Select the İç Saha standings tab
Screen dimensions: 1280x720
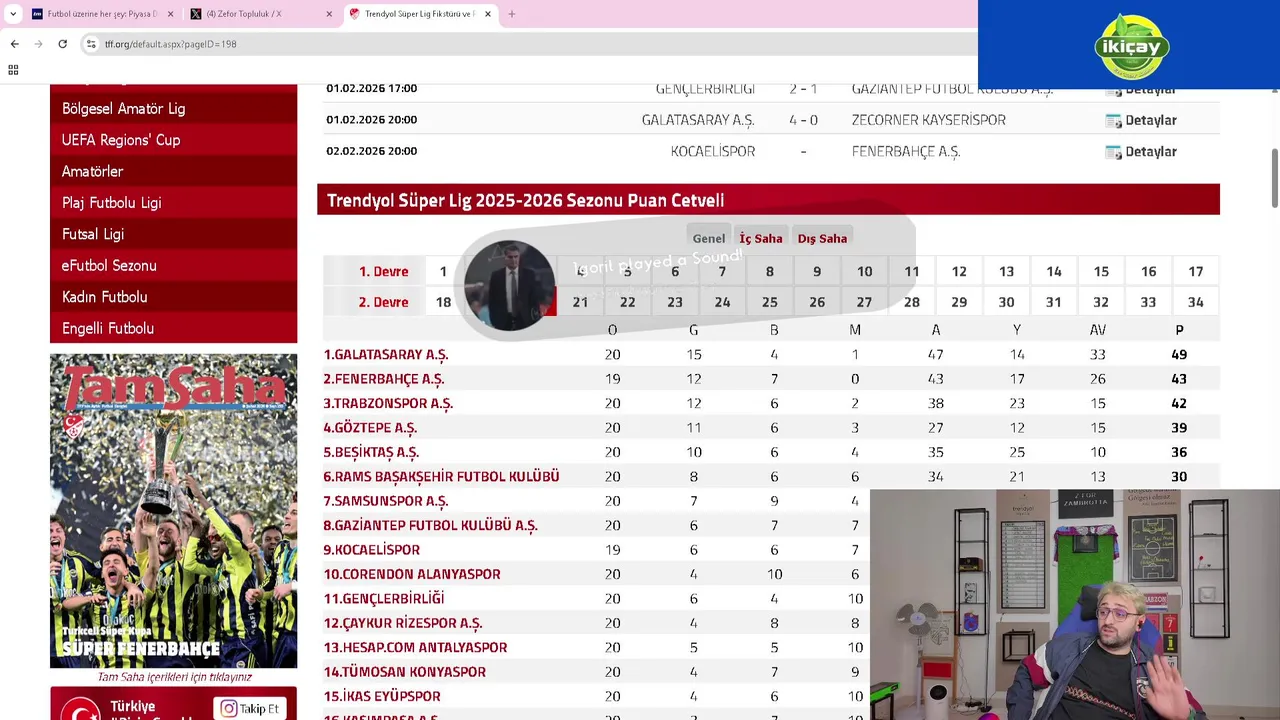[x=761, y=238]
